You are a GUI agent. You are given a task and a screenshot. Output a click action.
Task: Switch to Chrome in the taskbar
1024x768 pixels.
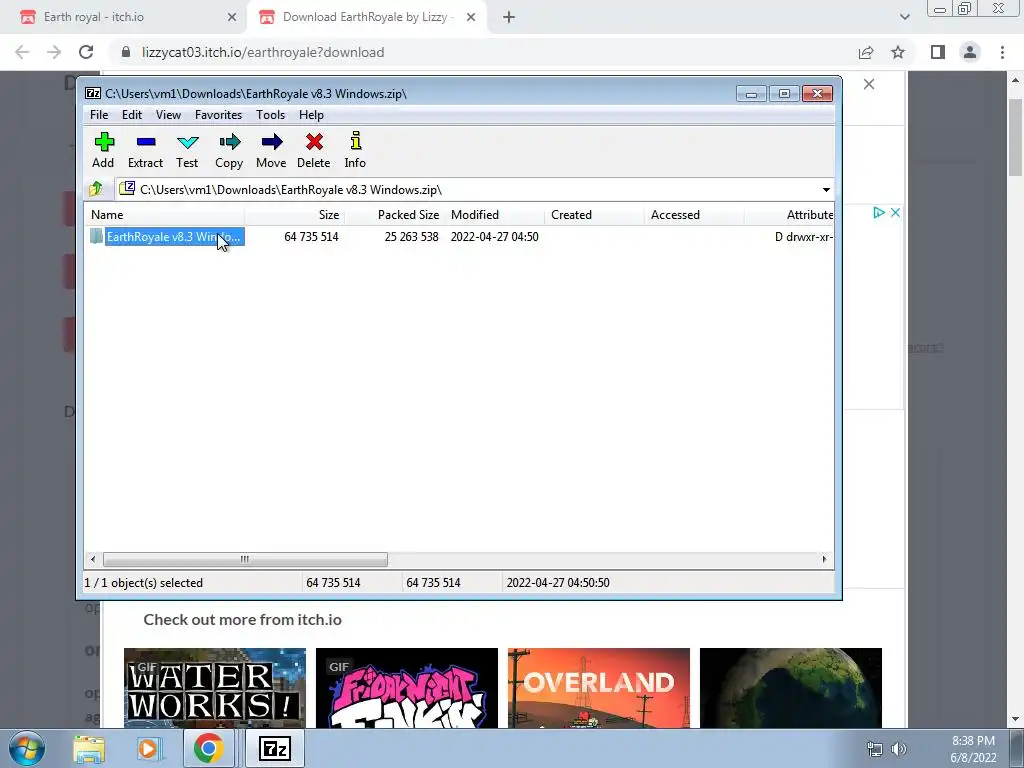tap(208, 748)
